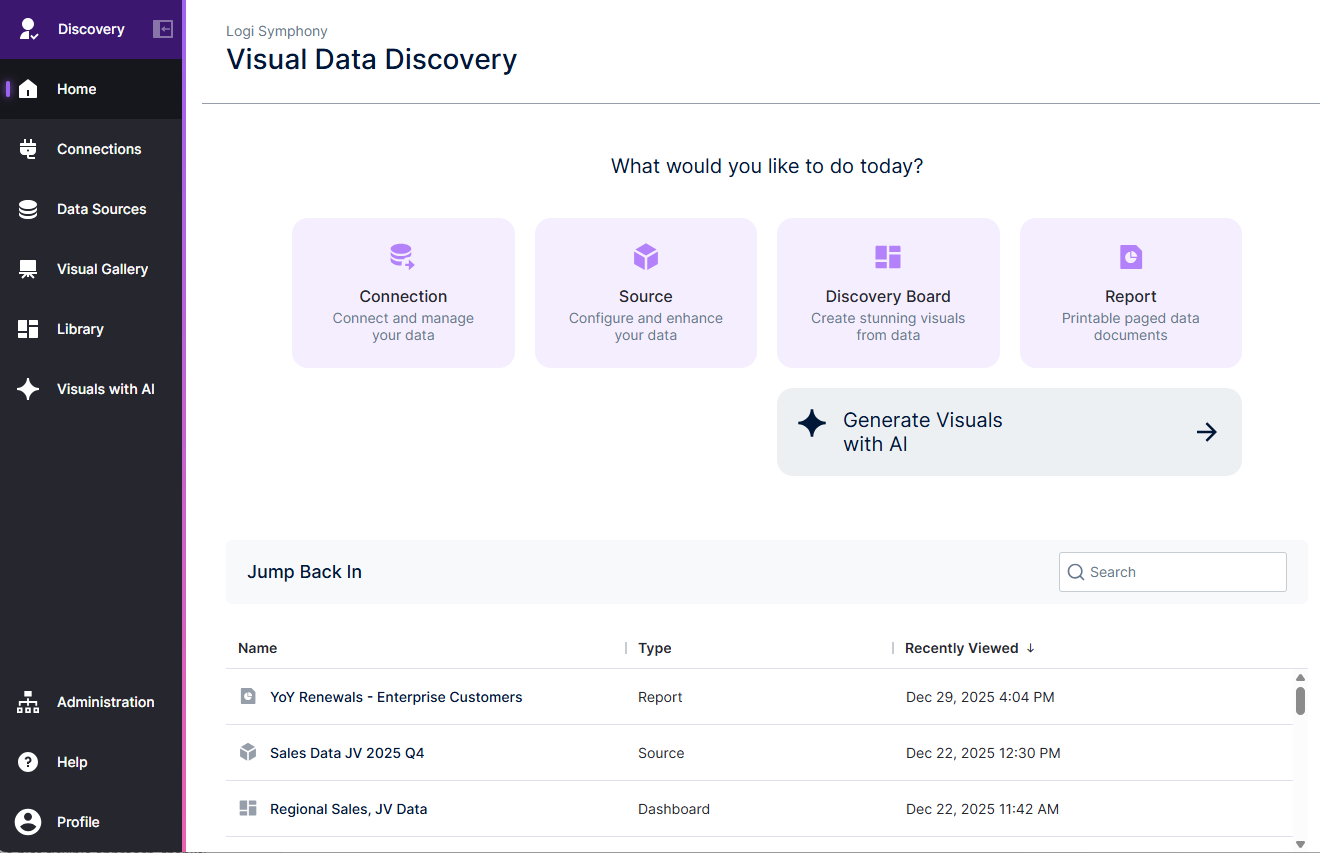Image resolution: width=1320 pixels, height=853 pixels.
Task: Select the cube icon on the Source card
Action: click(x=645, y=256)
